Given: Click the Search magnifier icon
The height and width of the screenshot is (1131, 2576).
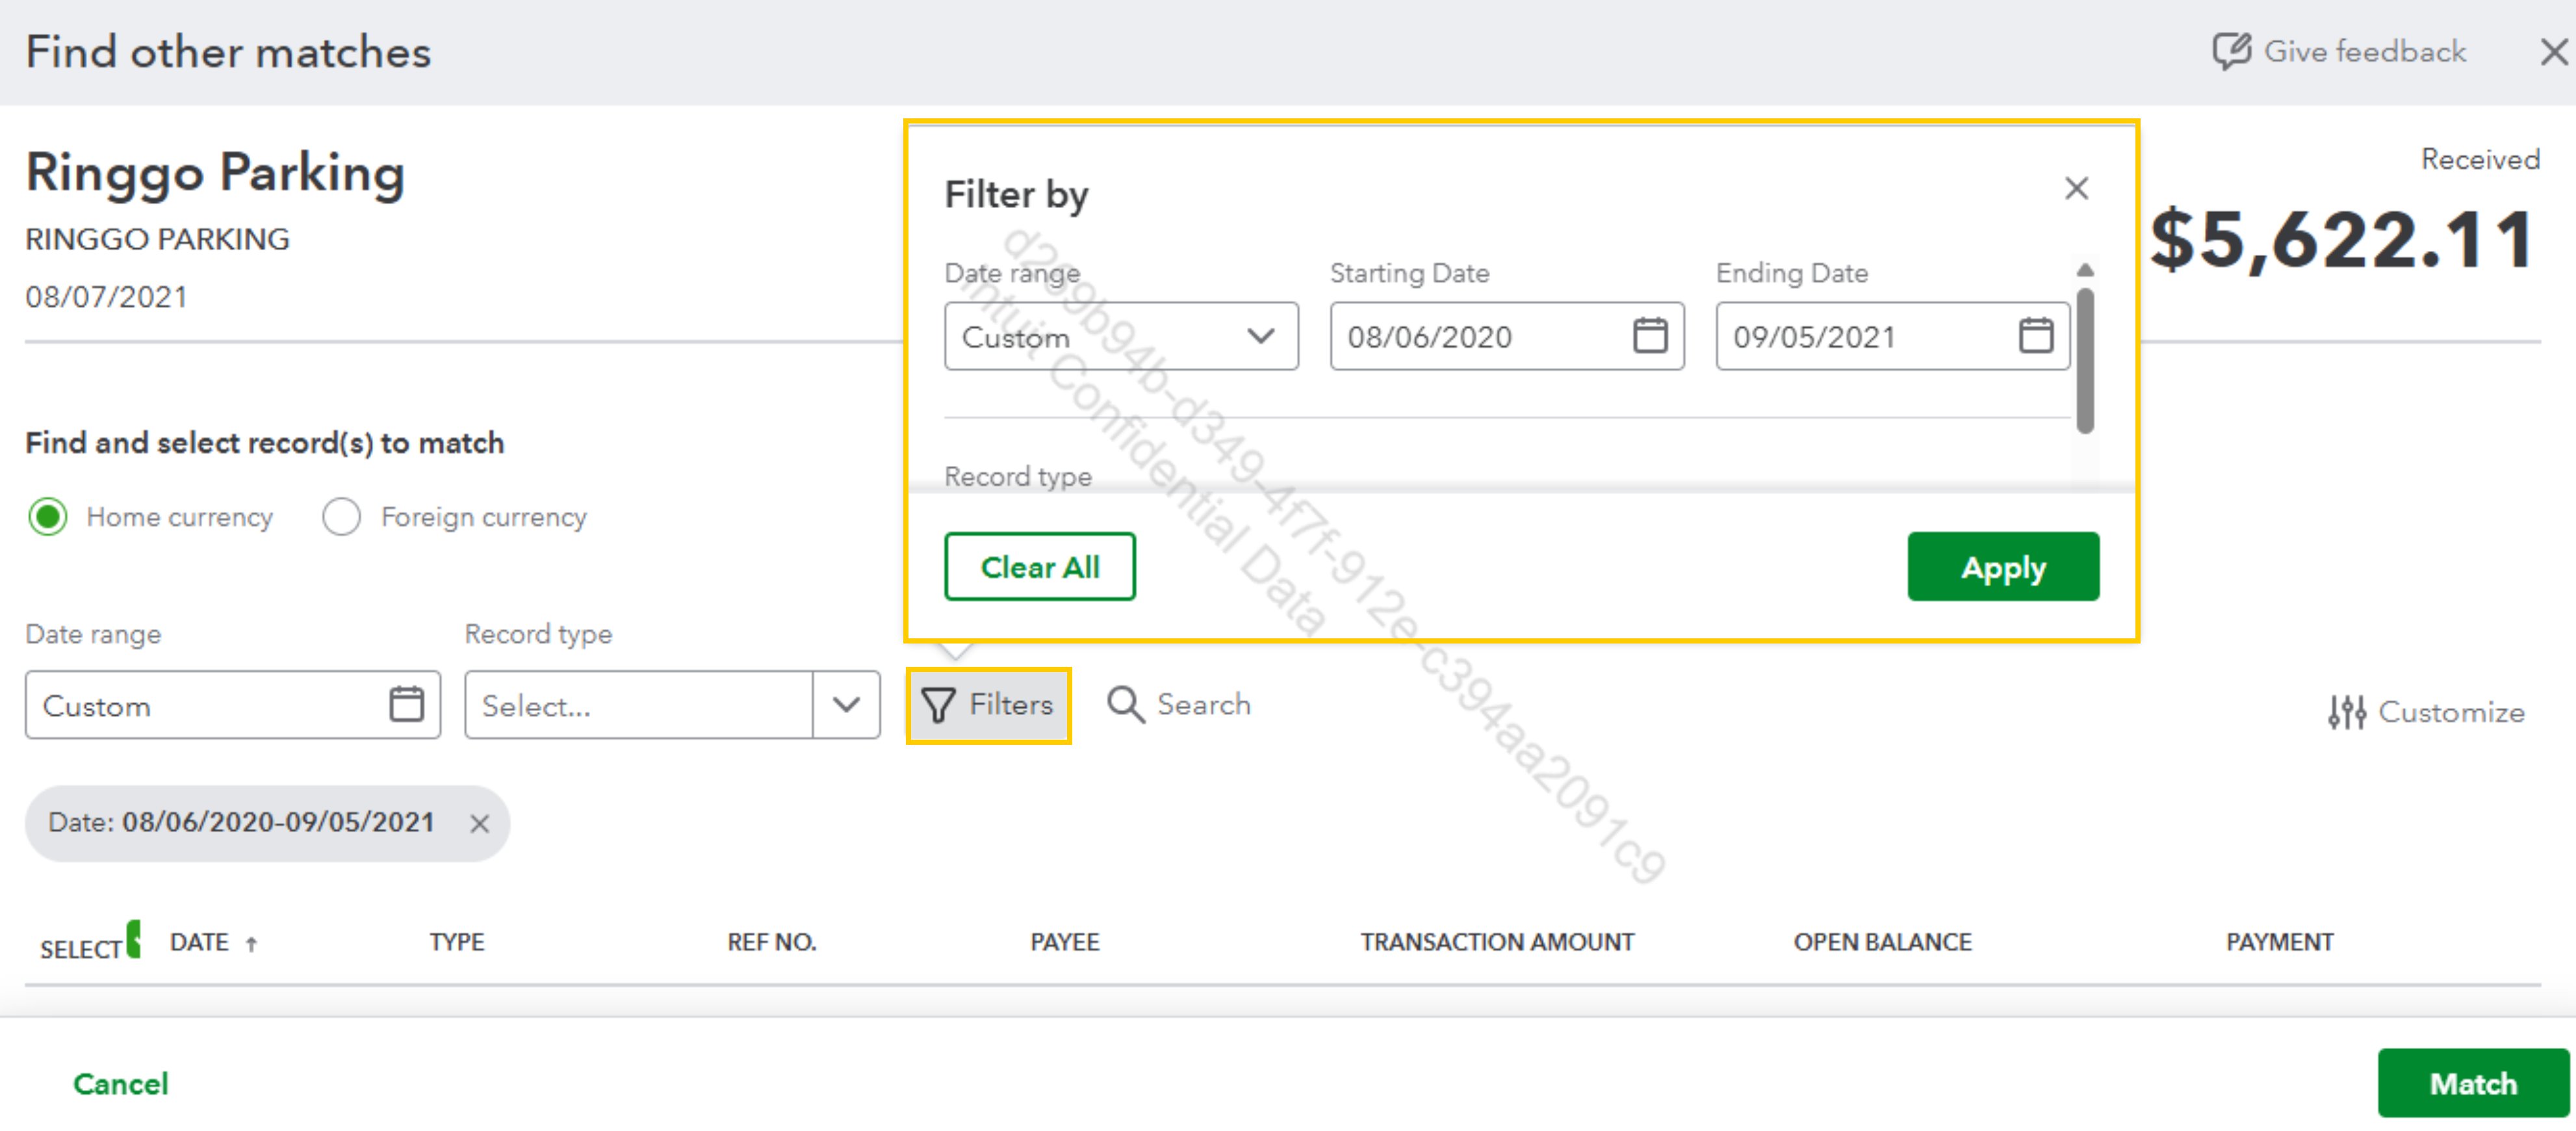Looking at the screenshot, I should (1125, 704).
